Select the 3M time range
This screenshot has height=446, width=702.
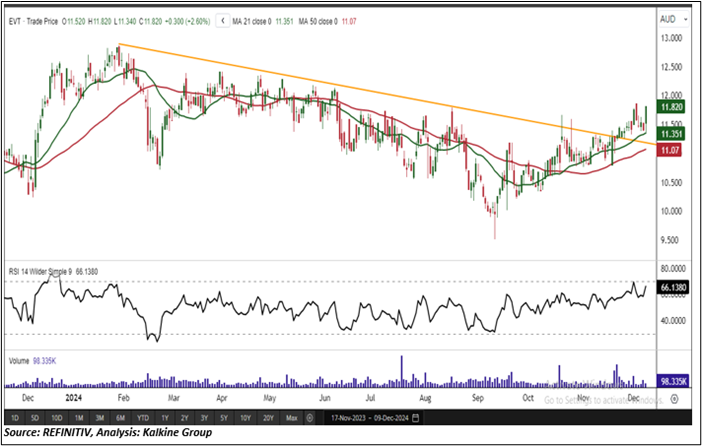(x=99, y=418)
